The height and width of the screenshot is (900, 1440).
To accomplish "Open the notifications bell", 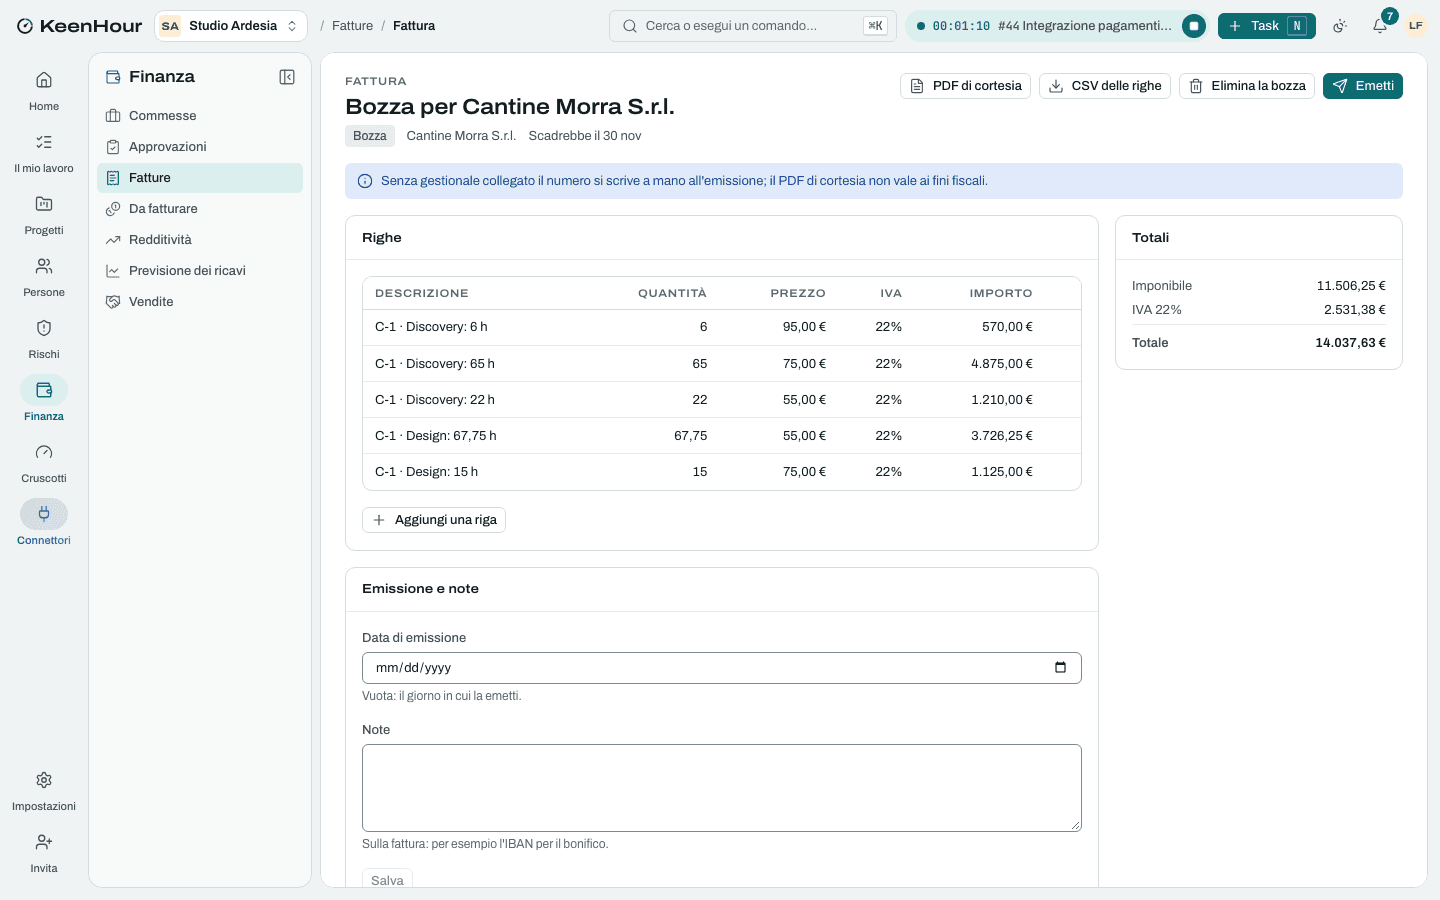I will 1380,26.
